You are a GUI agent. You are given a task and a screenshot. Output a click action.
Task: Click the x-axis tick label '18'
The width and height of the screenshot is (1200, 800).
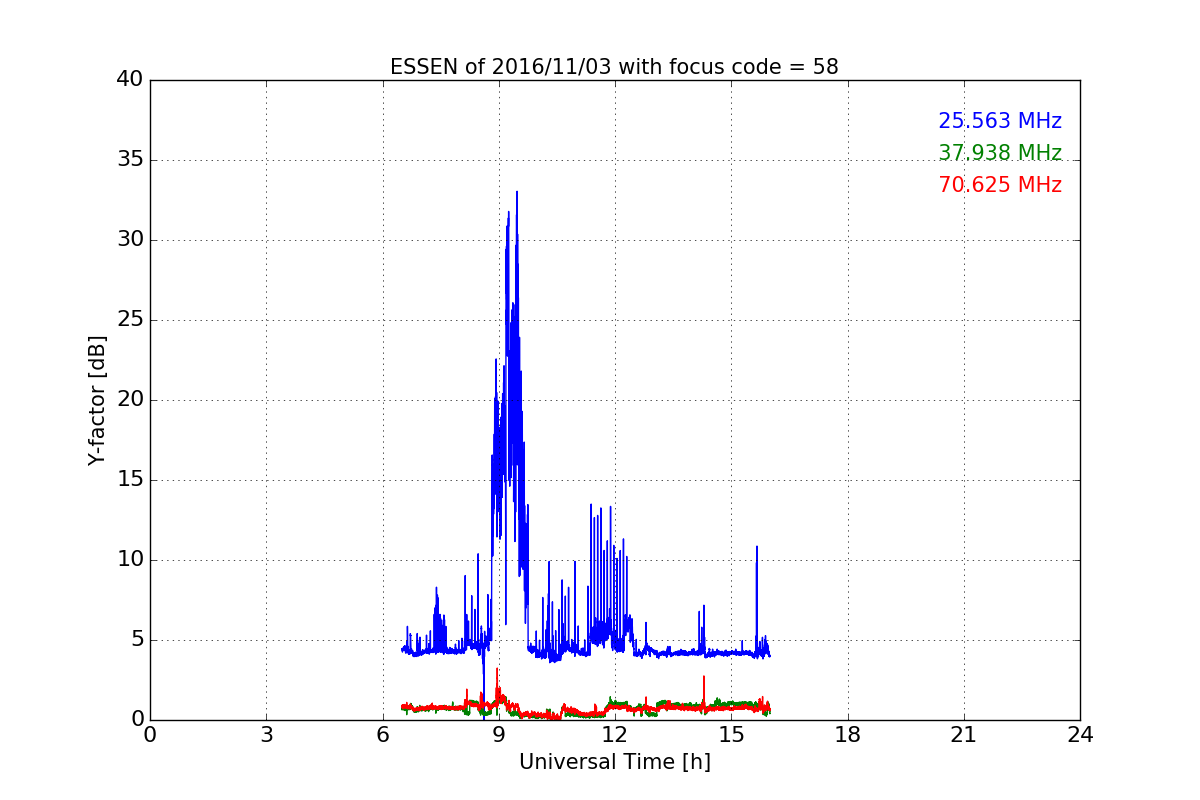[x=847, y=735]
